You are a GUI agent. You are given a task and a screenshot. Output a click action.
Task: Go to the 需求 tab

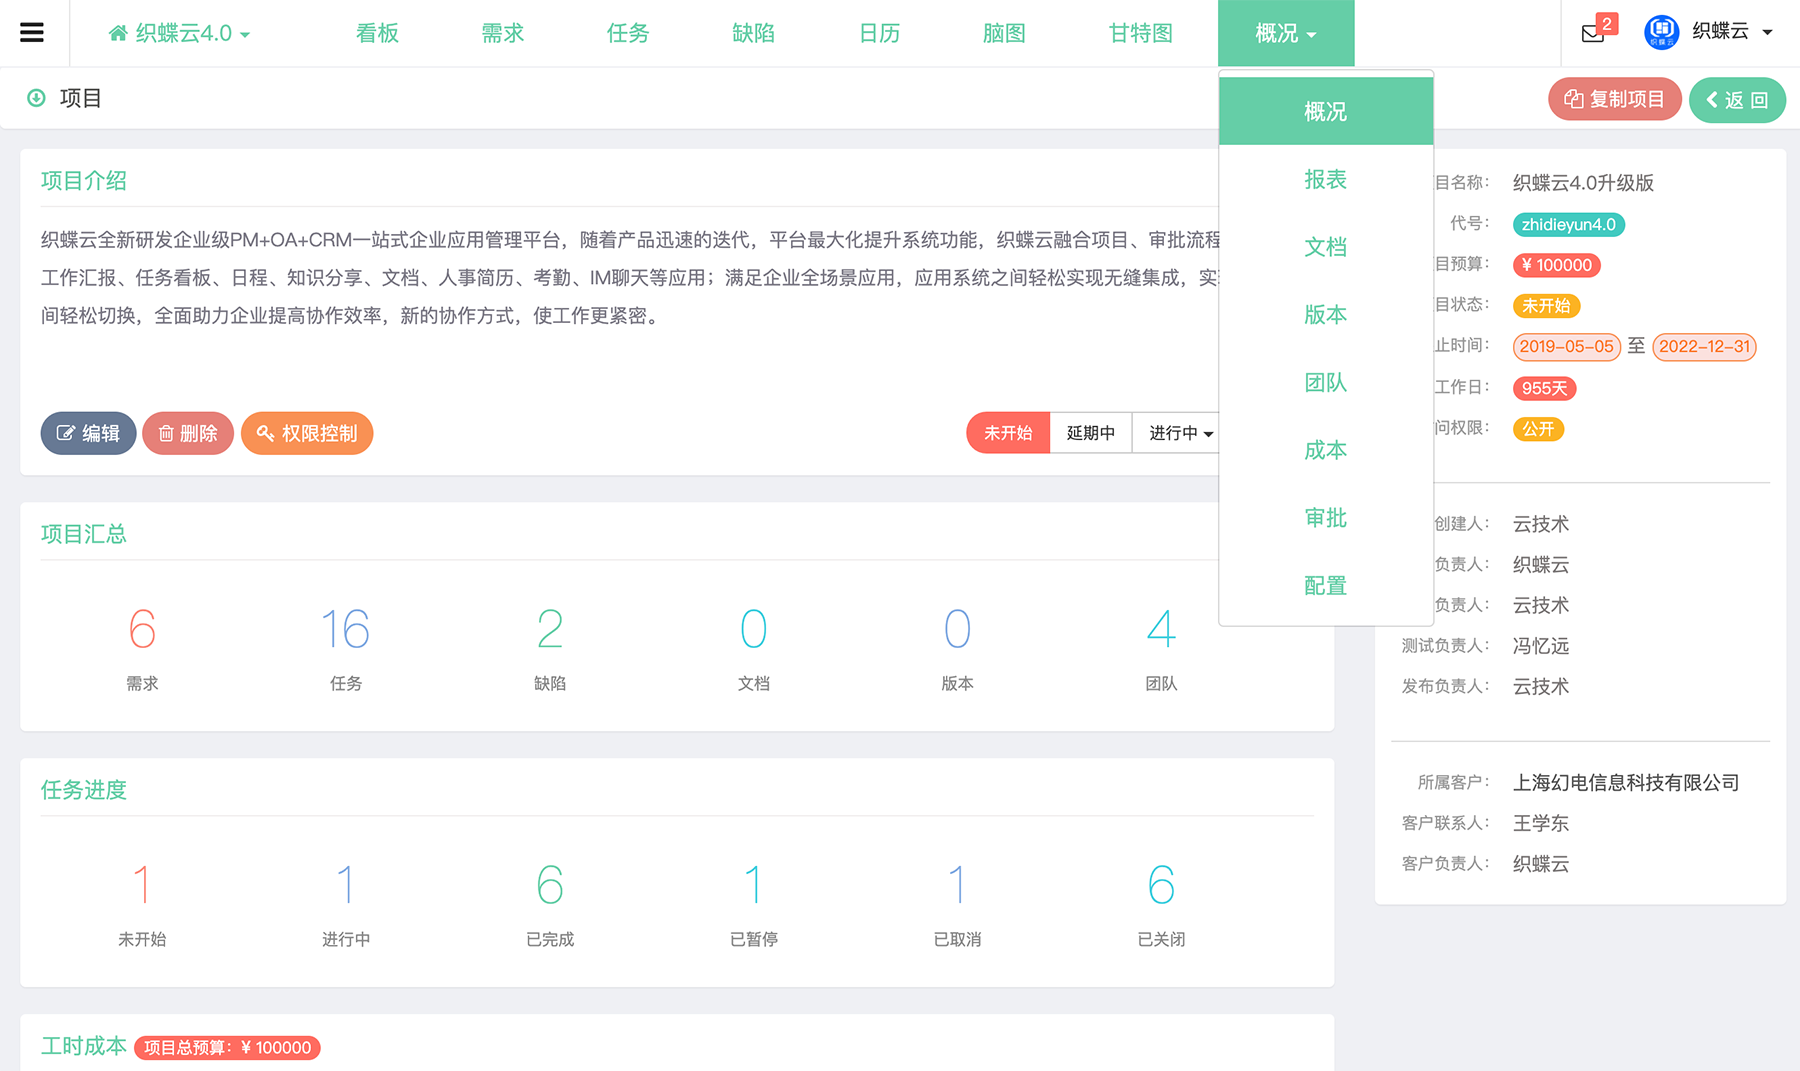(502, 33)
